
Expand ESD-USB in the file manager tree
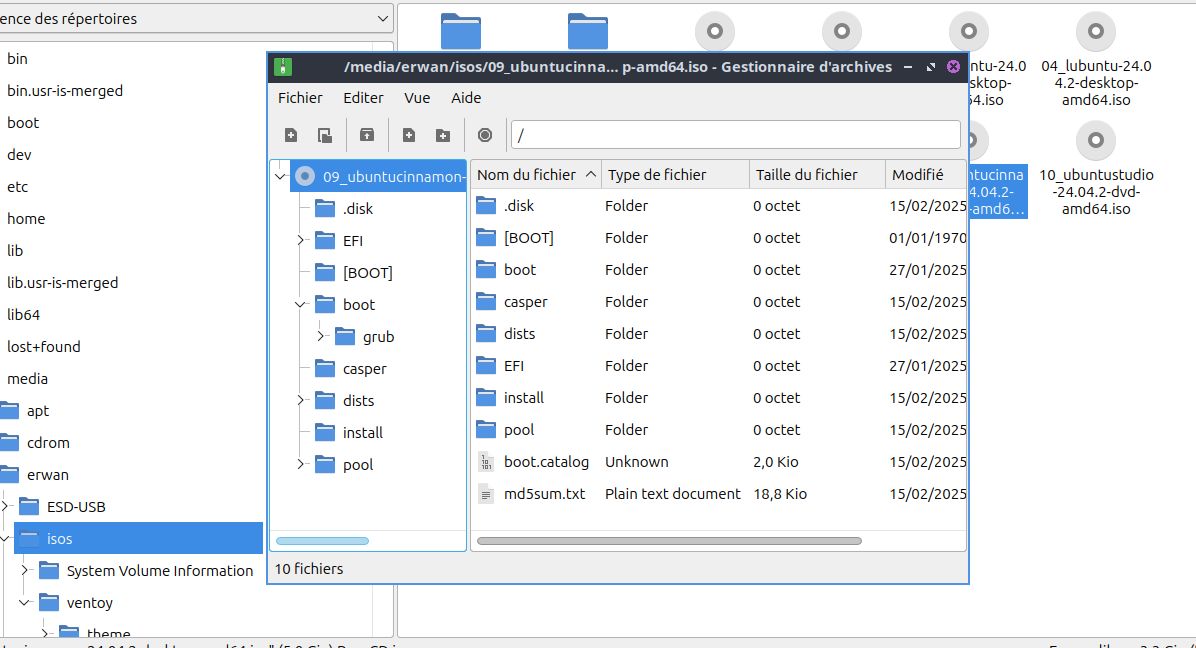point(5,506)
